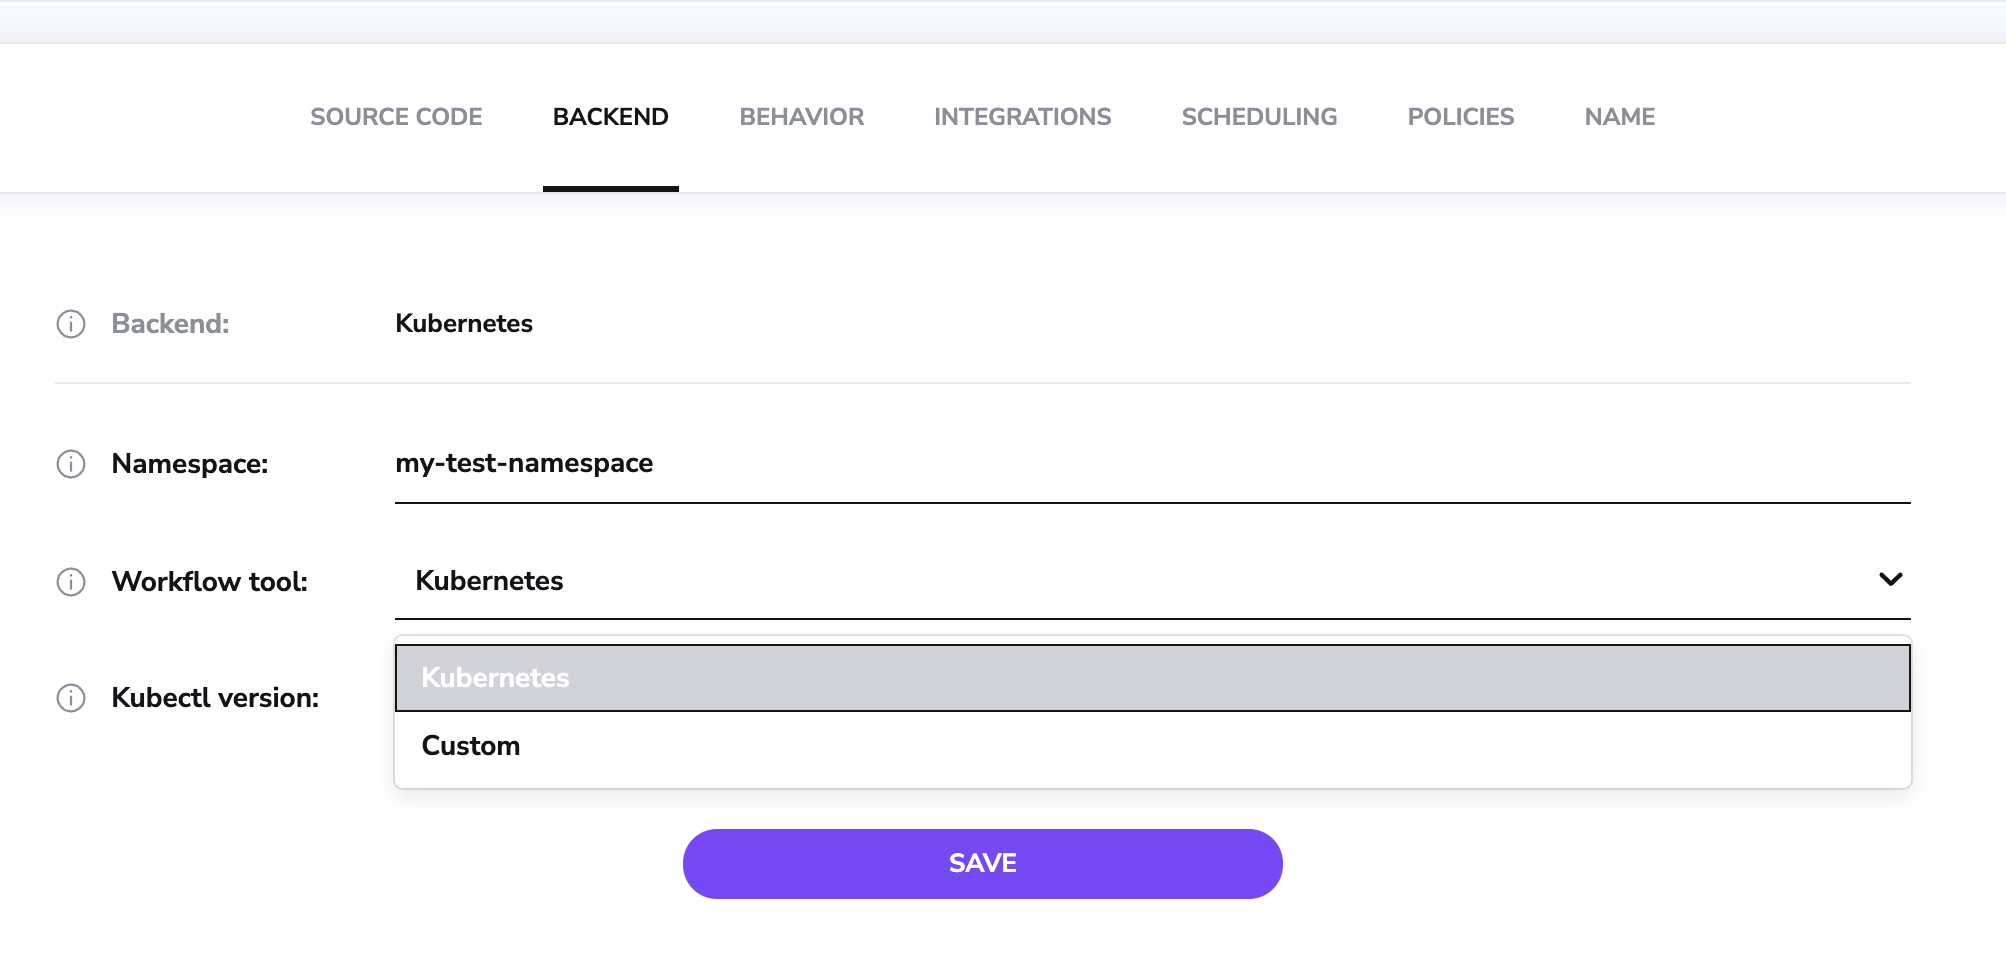
Task: Open the BEHAVIOR tab
Action: (801, 116)
